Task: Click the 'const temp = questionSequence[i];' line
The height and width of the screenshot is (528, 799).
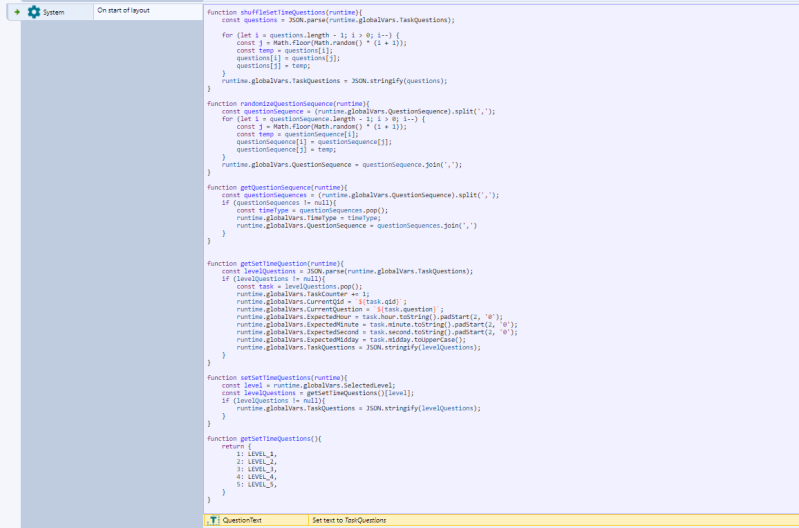Action: point(297,134)
